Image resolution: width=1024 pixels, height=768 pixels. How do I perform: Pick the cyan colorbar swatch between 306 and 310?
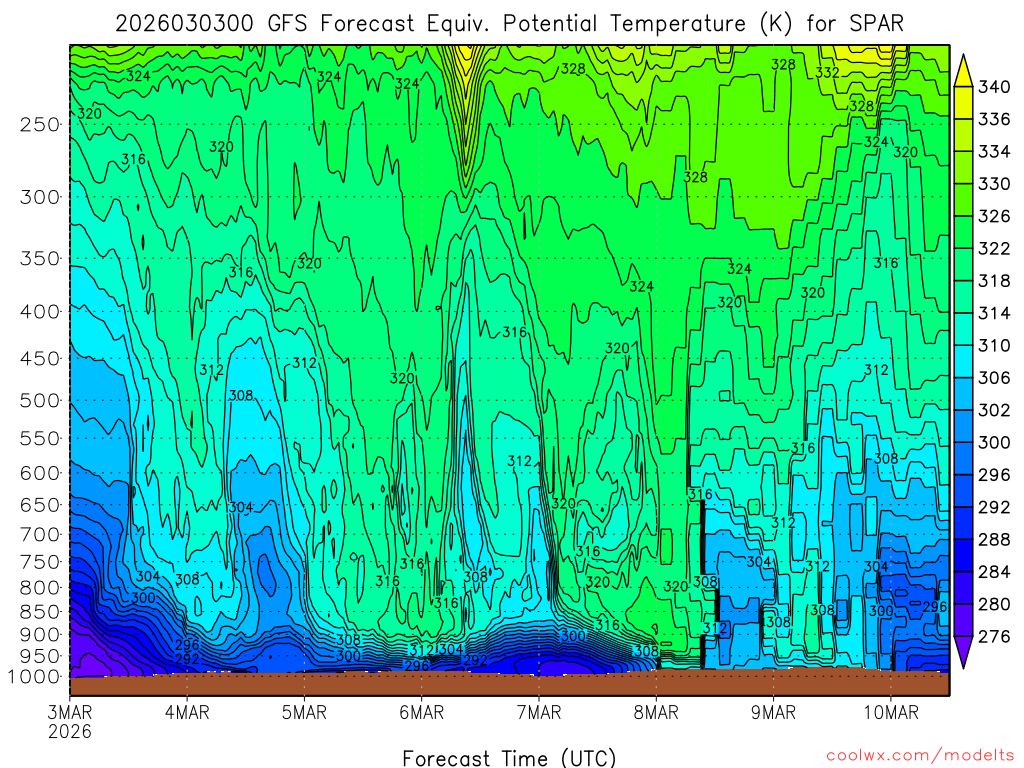[x=963, y=362]
